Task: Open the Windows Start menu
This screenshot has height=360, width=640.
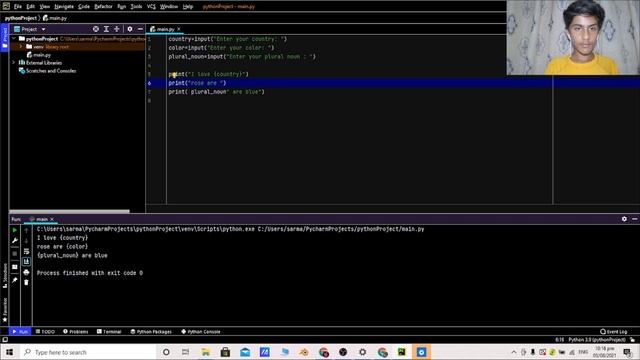Action: click(9, 352)
